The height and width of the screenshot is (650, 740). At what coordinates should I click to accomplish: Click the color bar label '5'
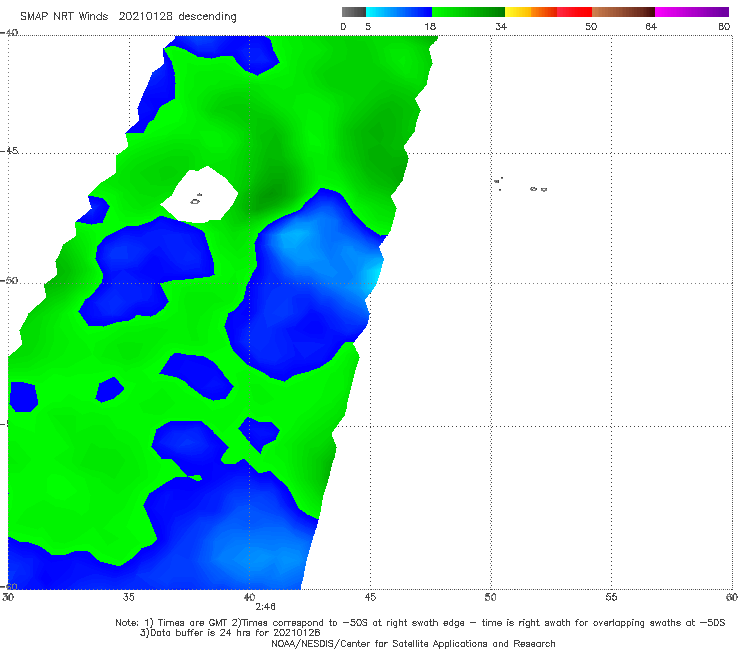tap(368, 27)
